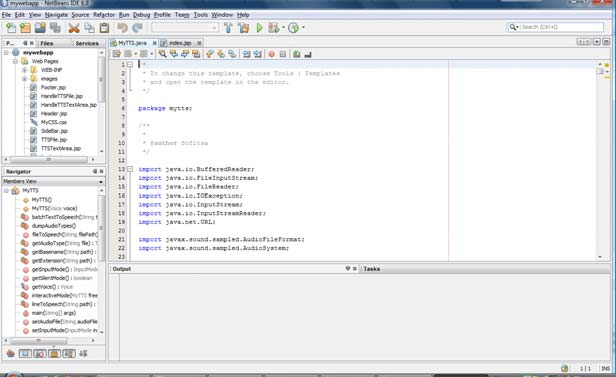This screenshot has height=377, width=616.
Task: Click the Save All toolbar icon
Action: click(x=55, y=27)
